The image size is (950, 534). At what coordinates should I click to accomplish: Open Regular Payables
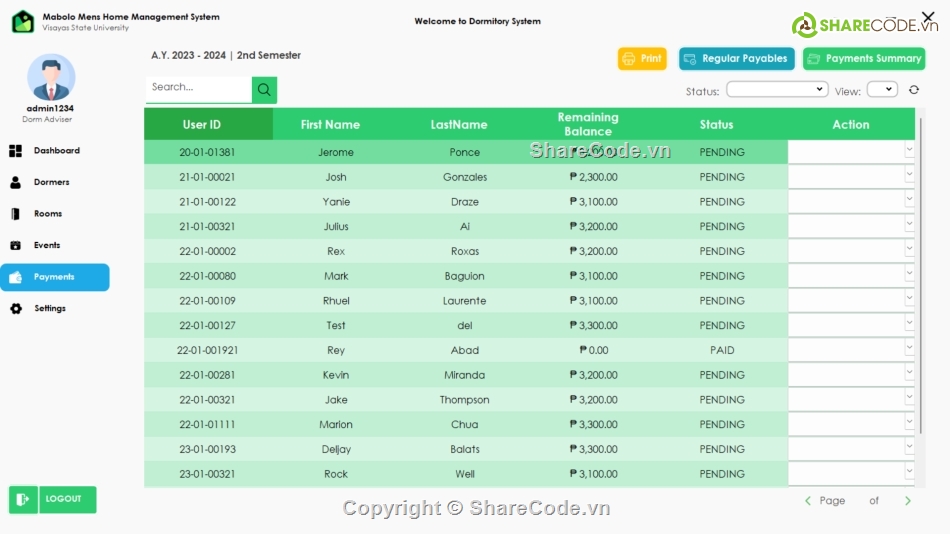click(x=736, y=59)
